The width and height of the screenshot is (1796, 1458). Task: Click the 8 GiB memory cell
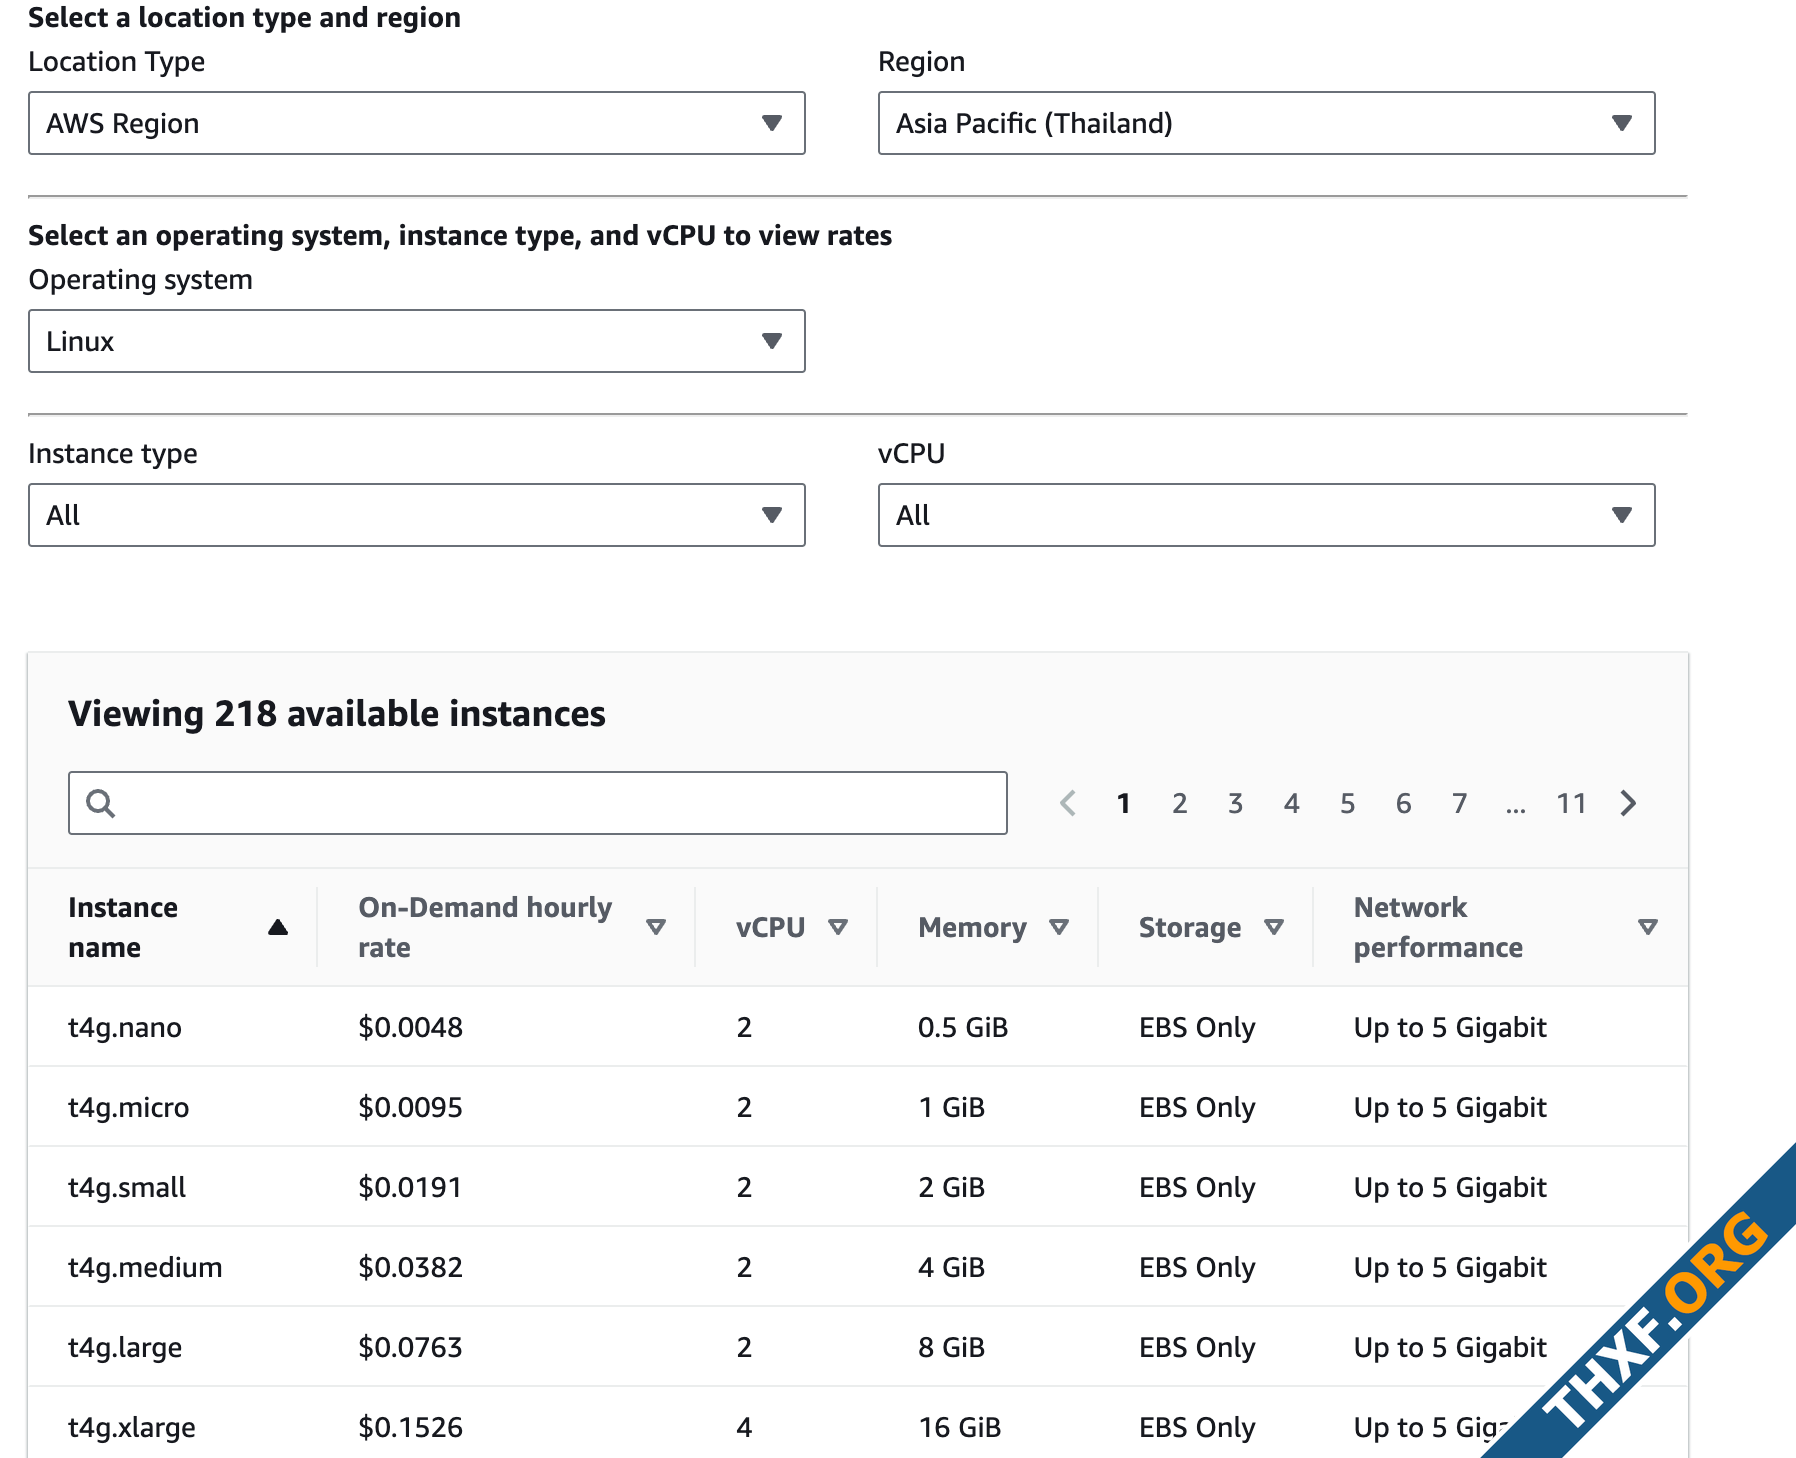click(951, 1347)
